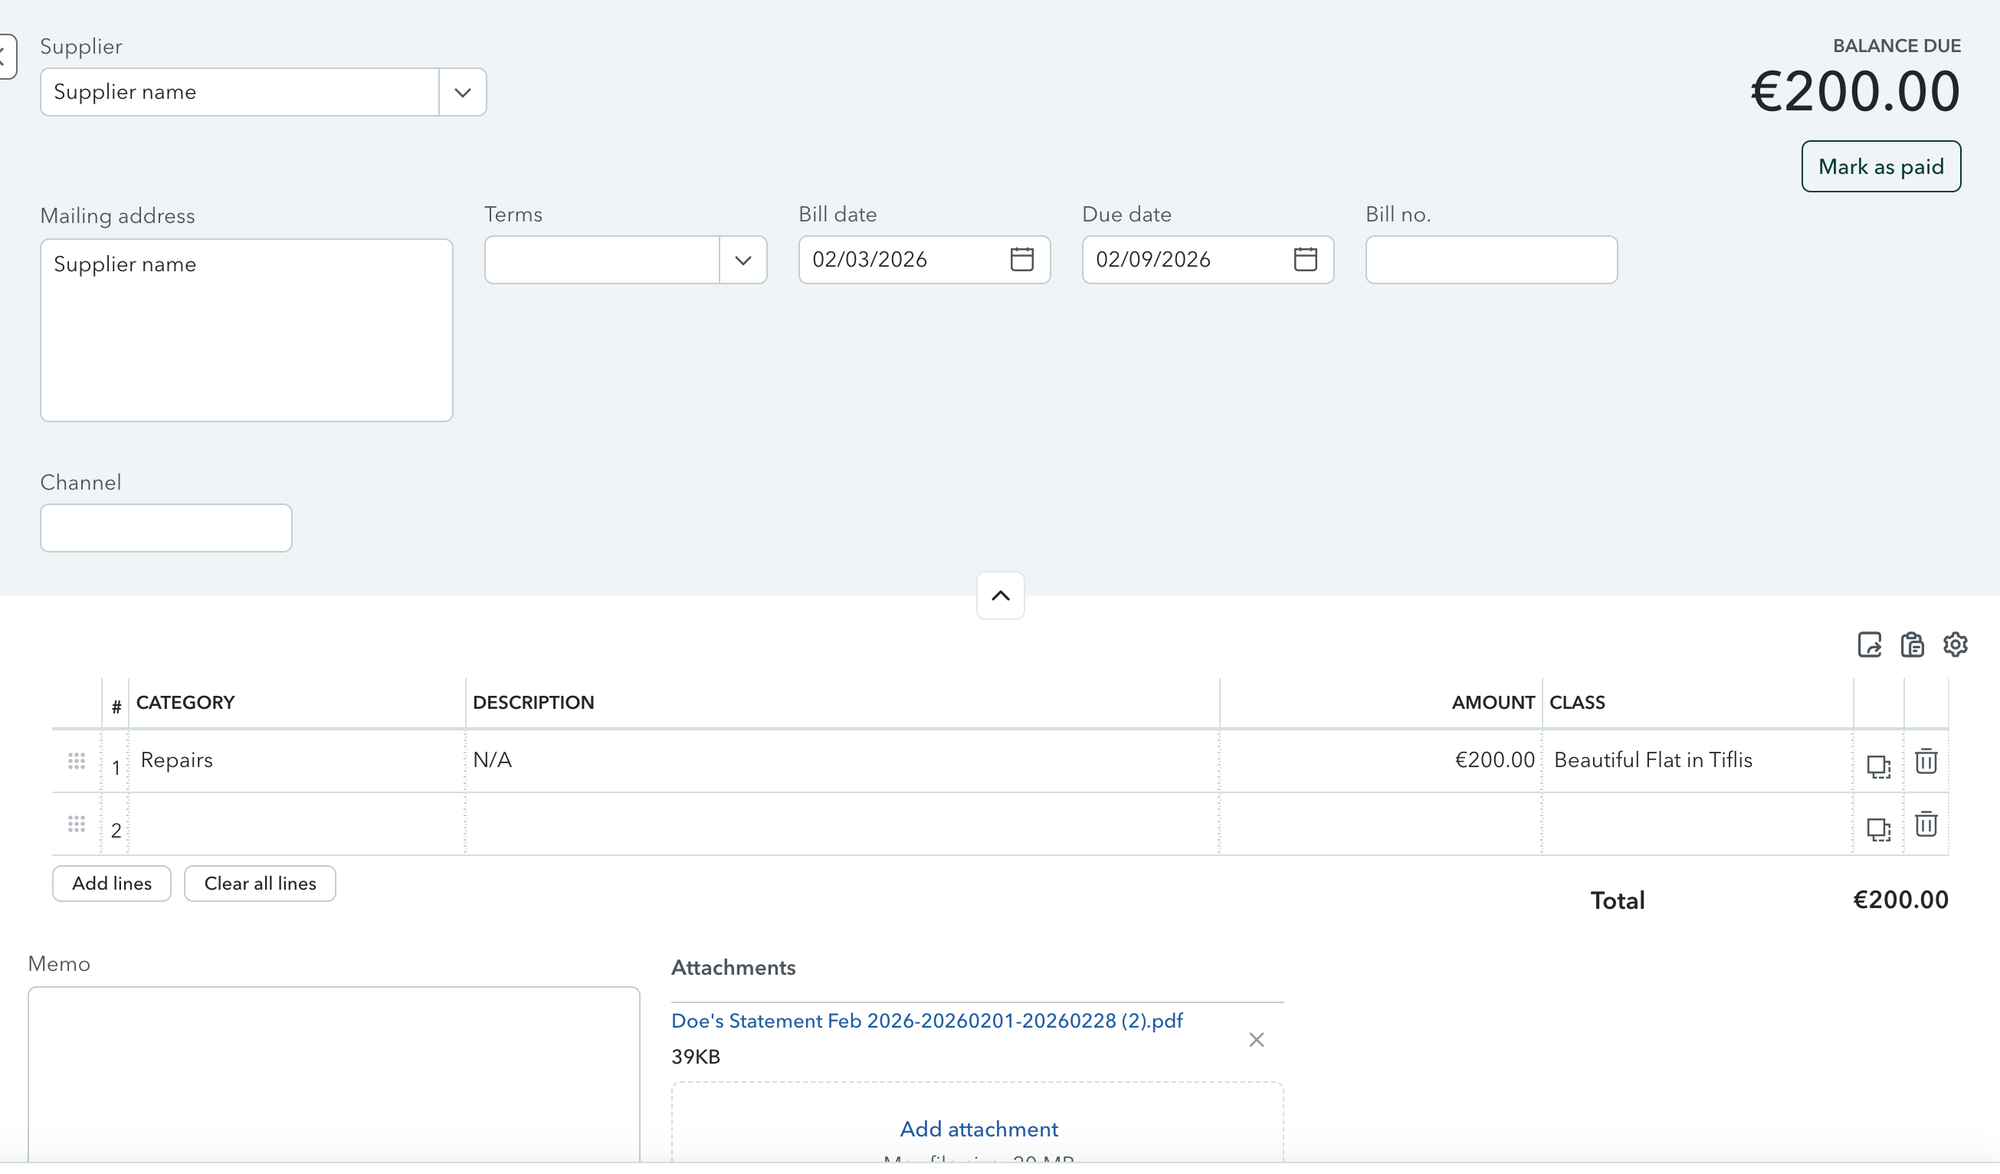Open Doe's Statement Feb 2026 PDF attachment
Image resolution: width=2000 pixels, height=1174 pixels.
926,1021
